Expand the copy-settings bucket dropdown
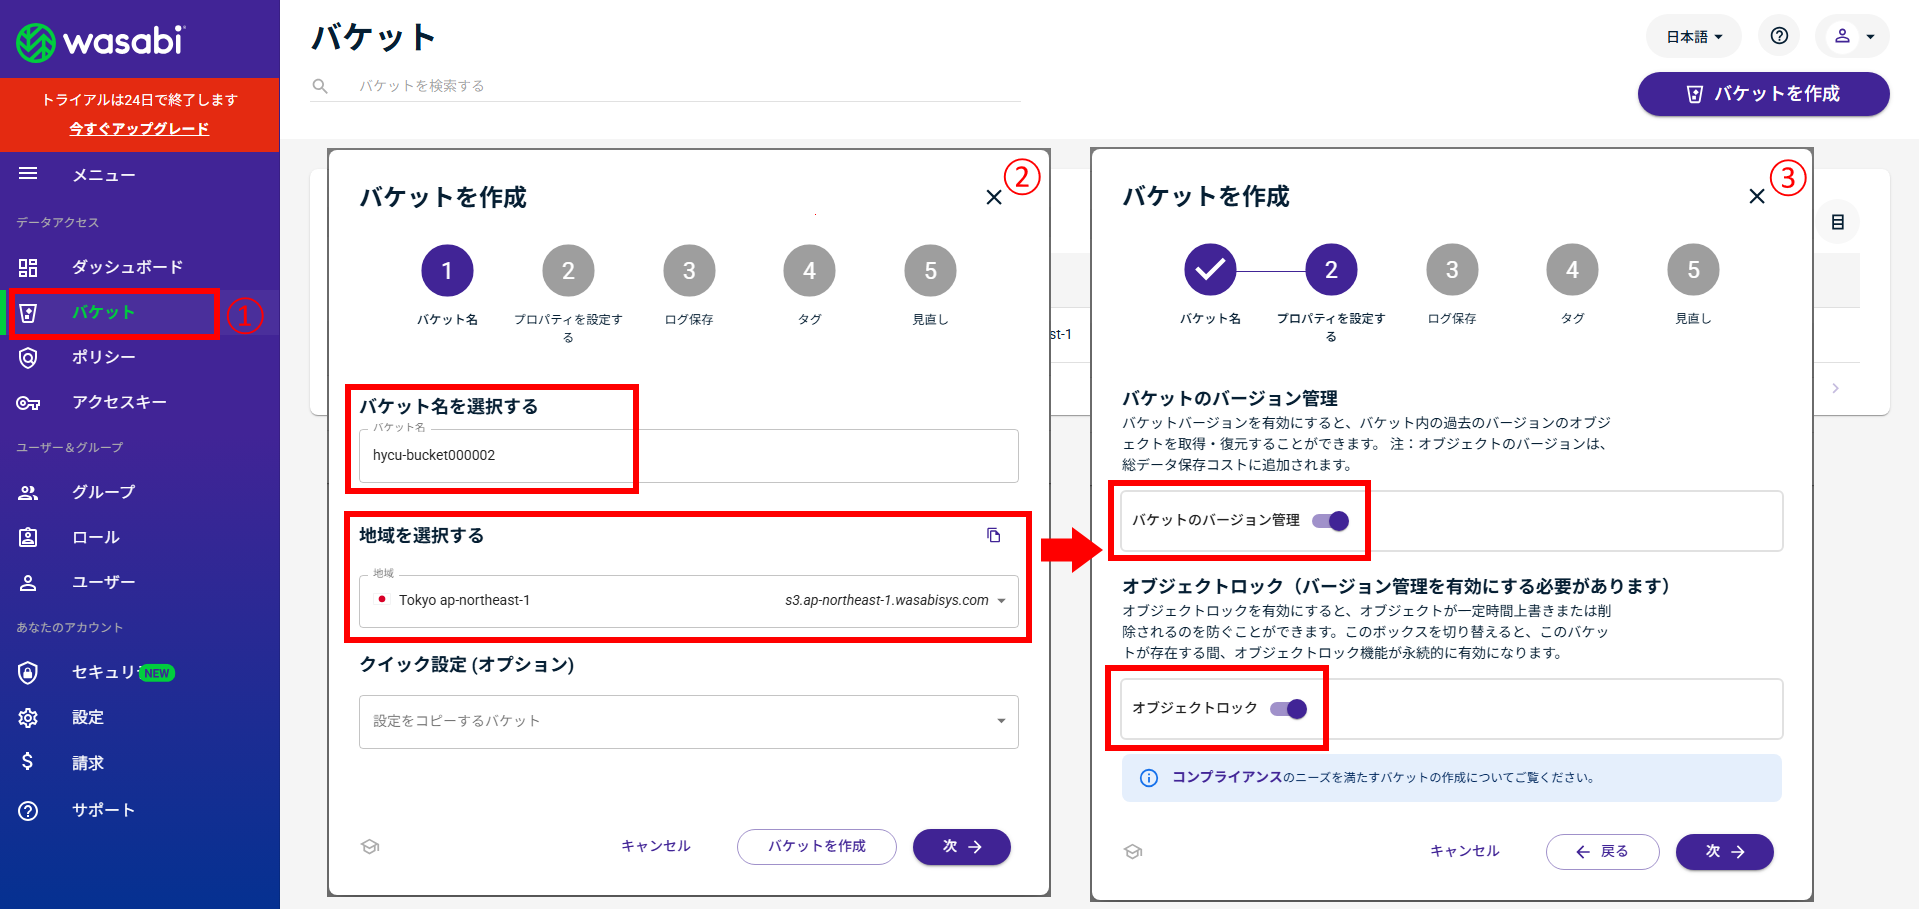The width and height of the screenshot is (1919, 909). [1000, 721]
